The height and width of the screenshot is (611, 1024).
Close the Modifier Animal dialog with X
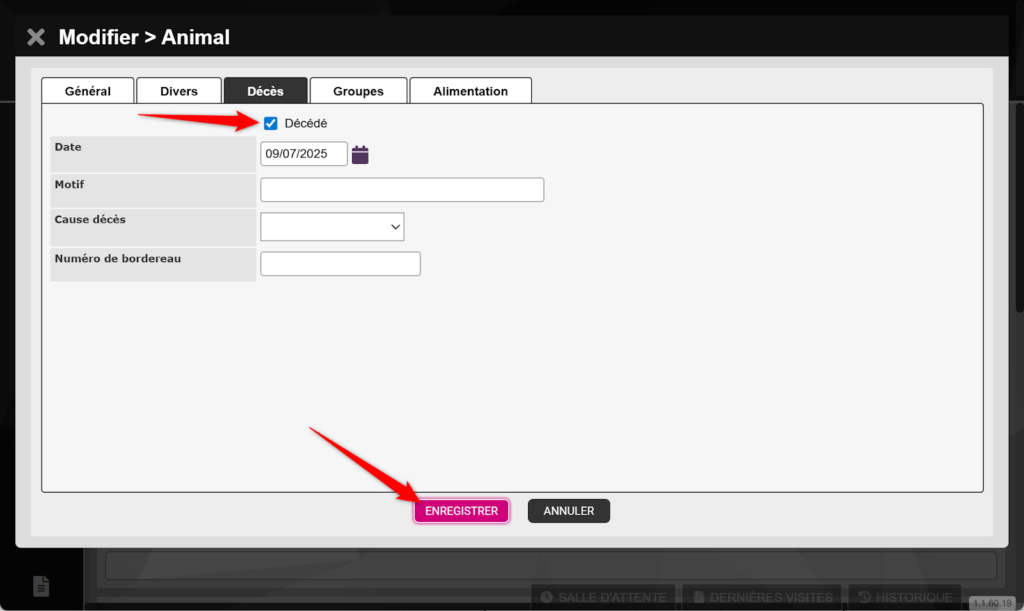tap(36, 38)
